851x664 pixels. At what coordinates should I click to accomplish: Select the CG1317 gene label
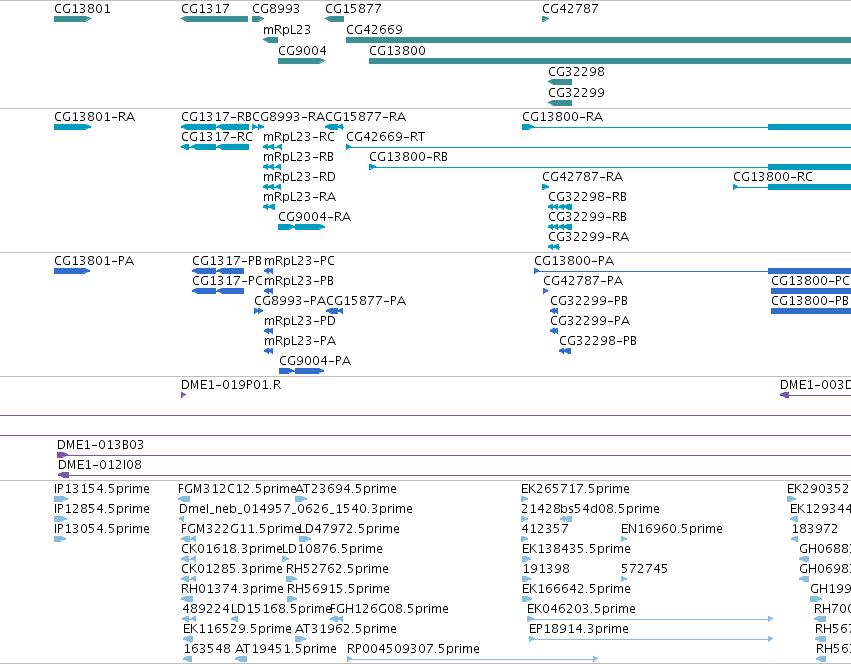point(205,9)
